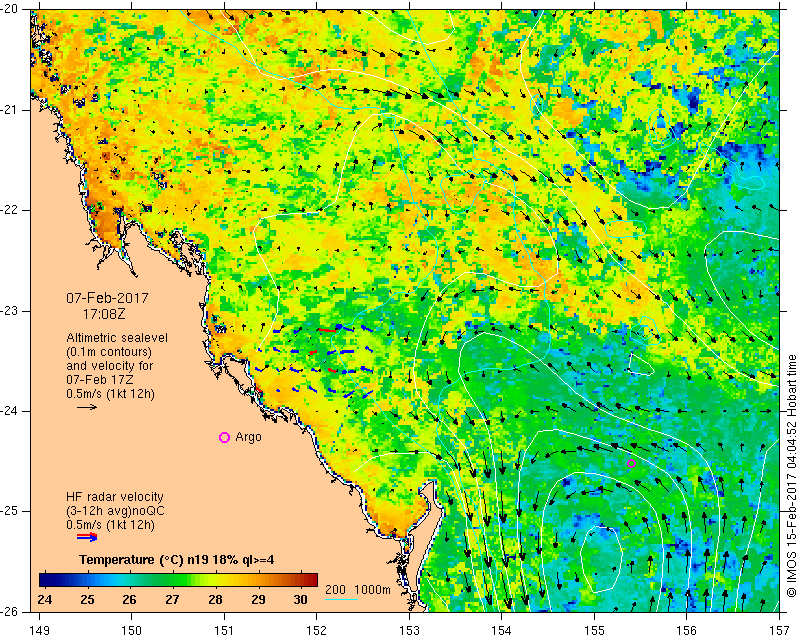Click the magenta Argo float circle in the ocean
Screen dimensions: 800x640
click(631, 463)
